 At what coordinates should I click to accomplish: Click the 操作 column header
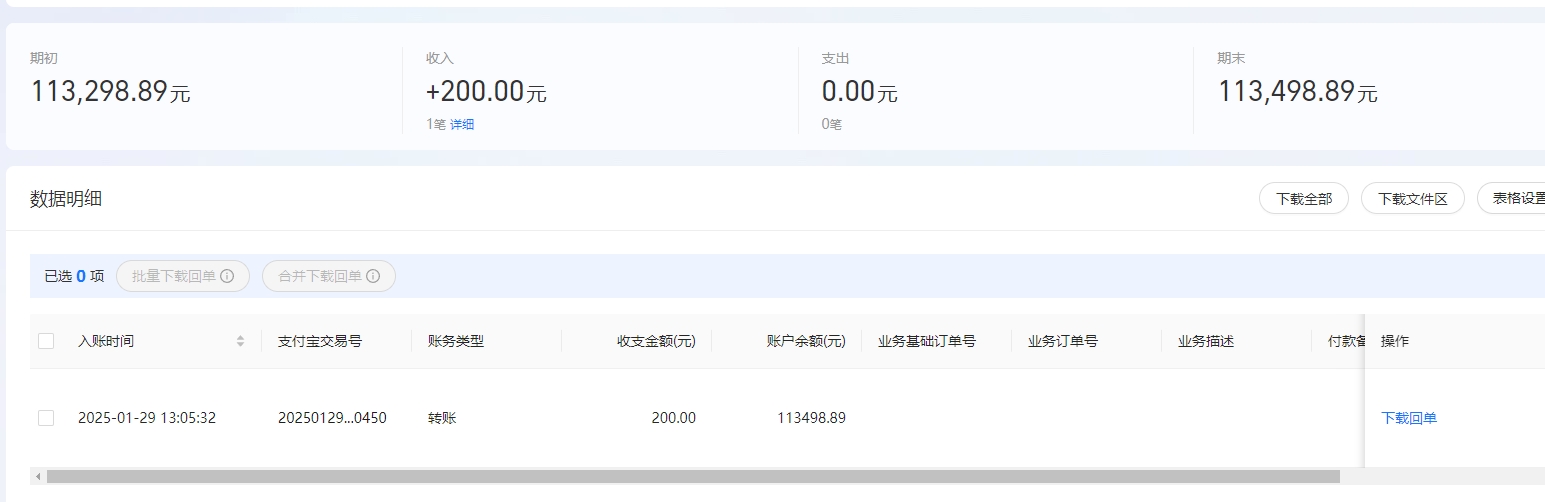click(x=1395, y=341)
